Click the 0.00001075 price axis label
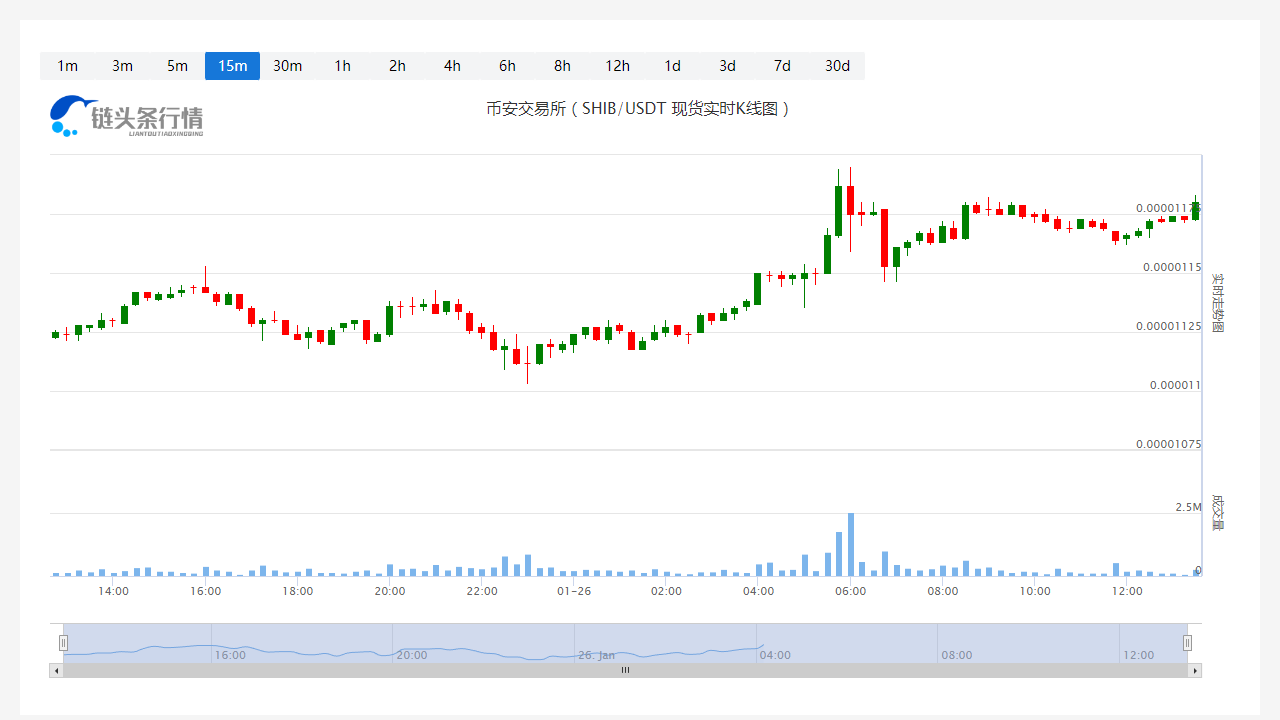This screenshot has width=1280, height=720. click(x=1169, y=444)
